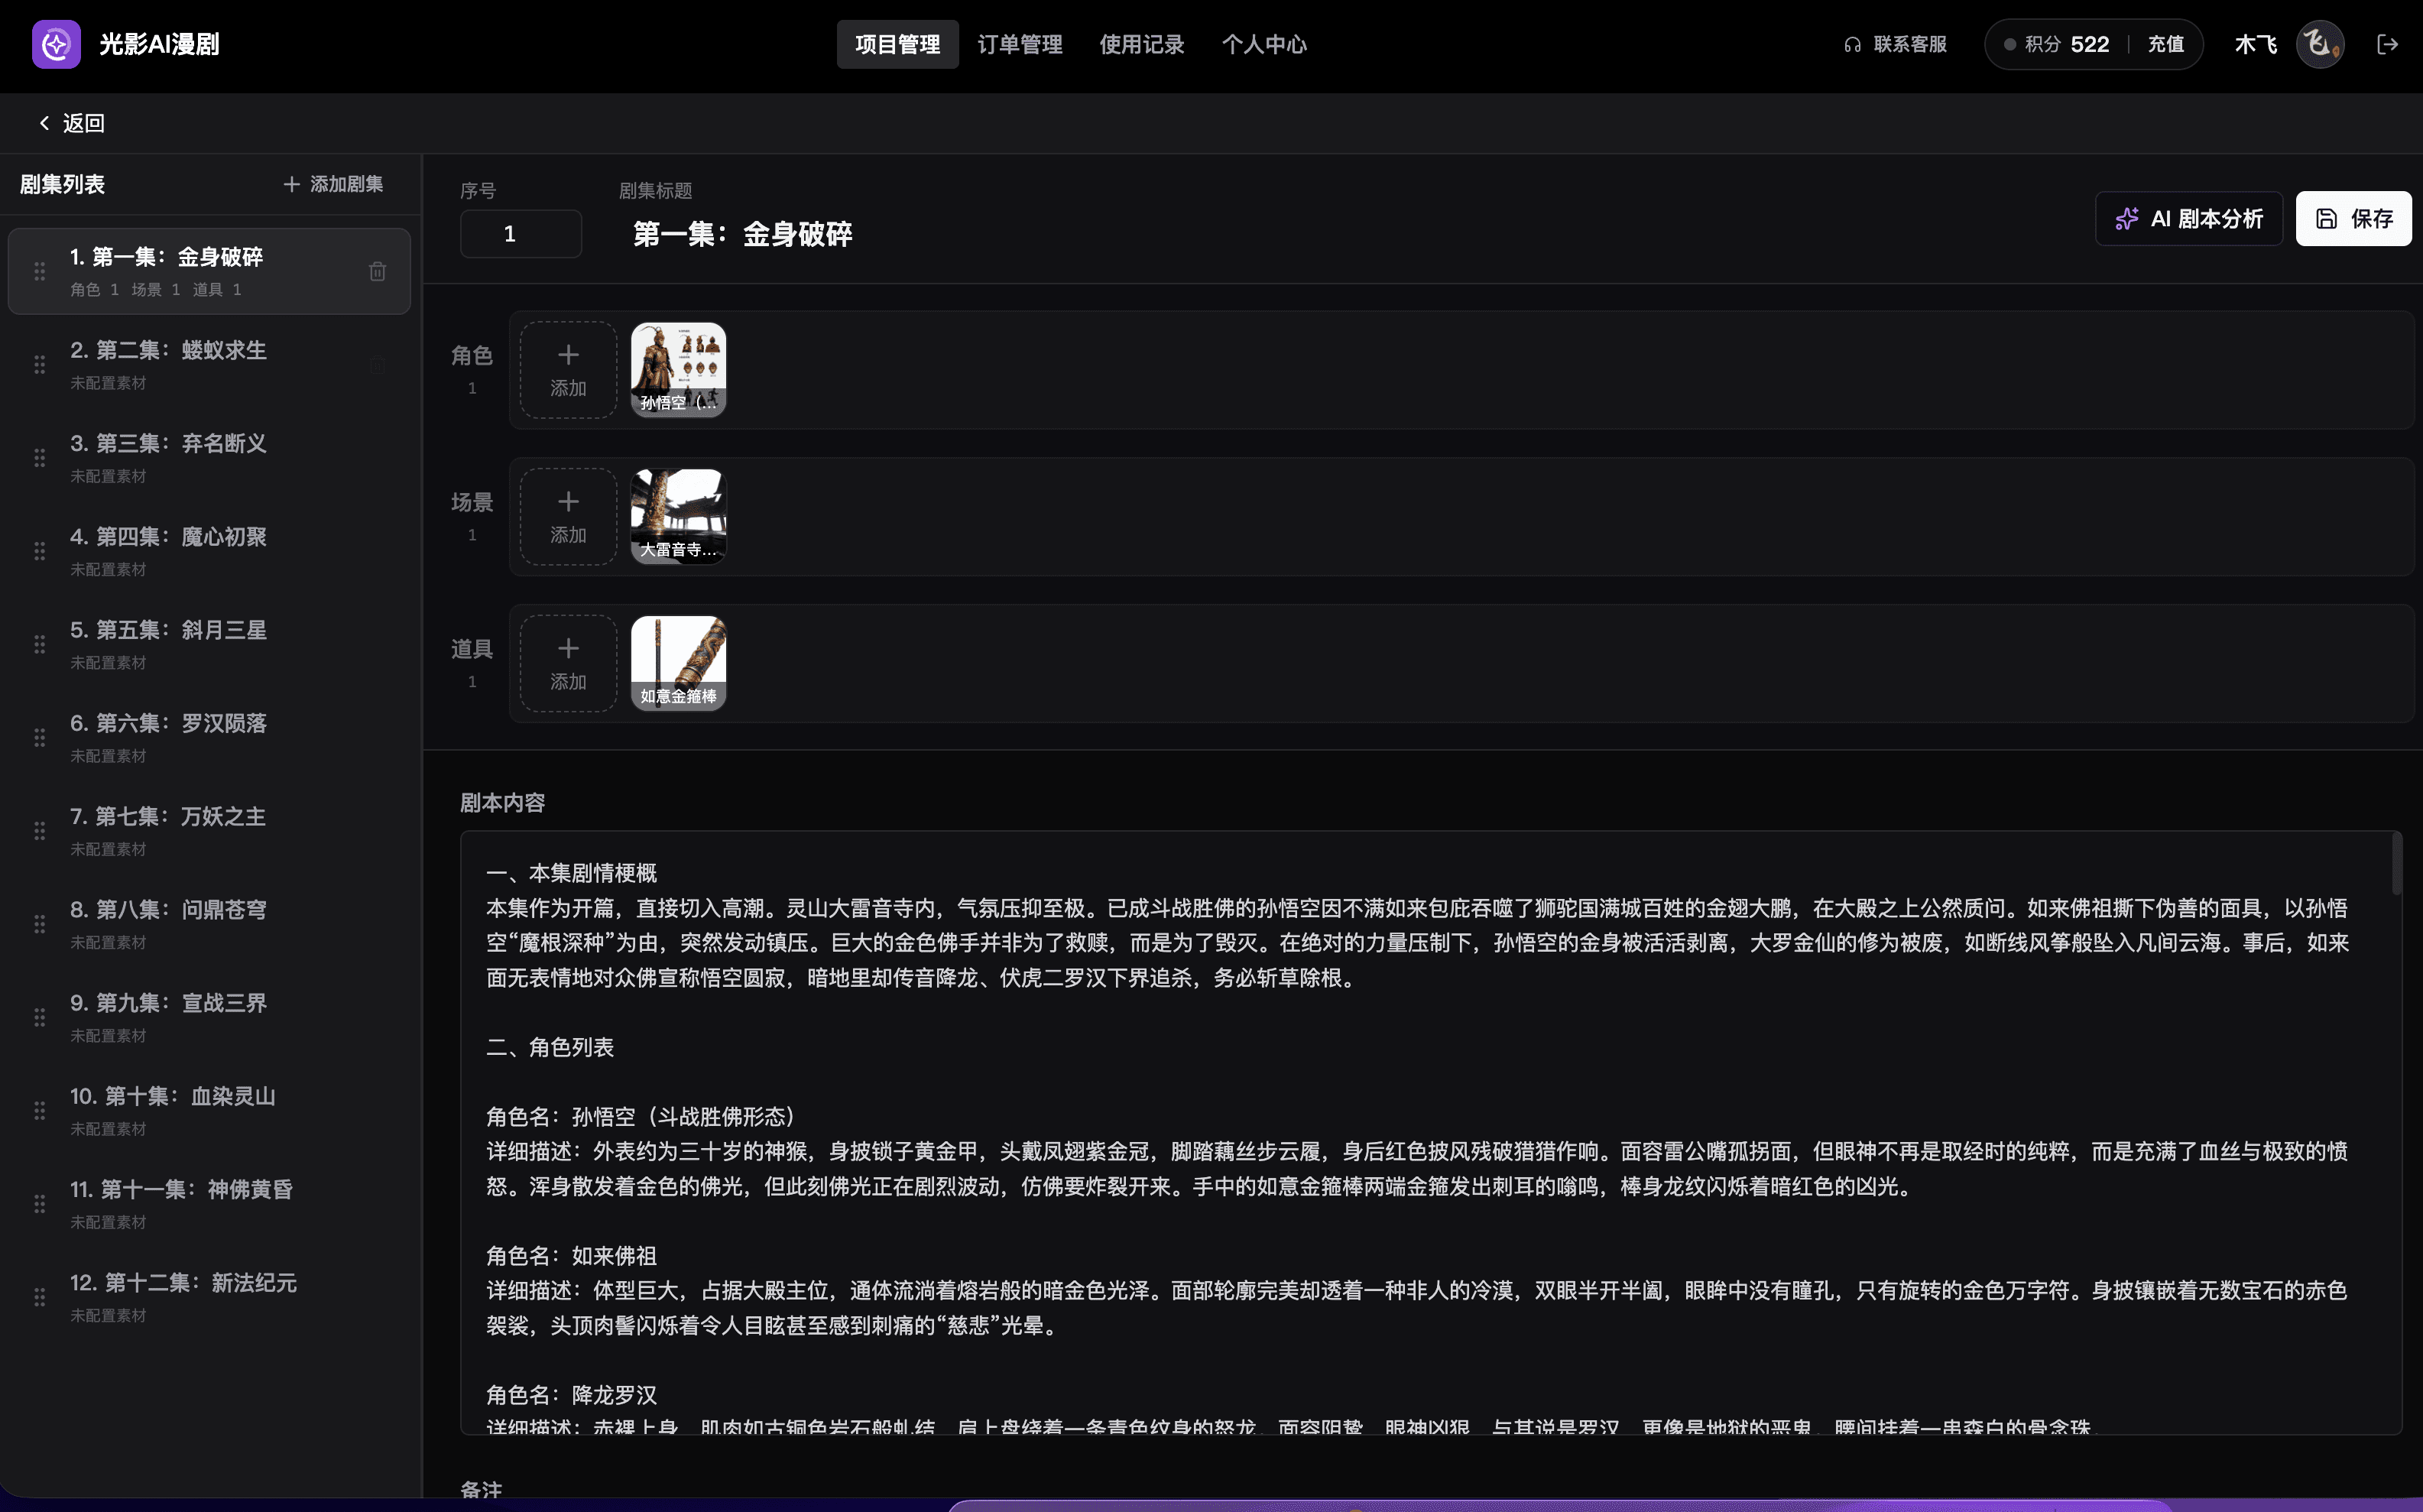Open the 使用记录 section
Viewport: 2423px width, 1512px height.
[x=1141, y=44]
